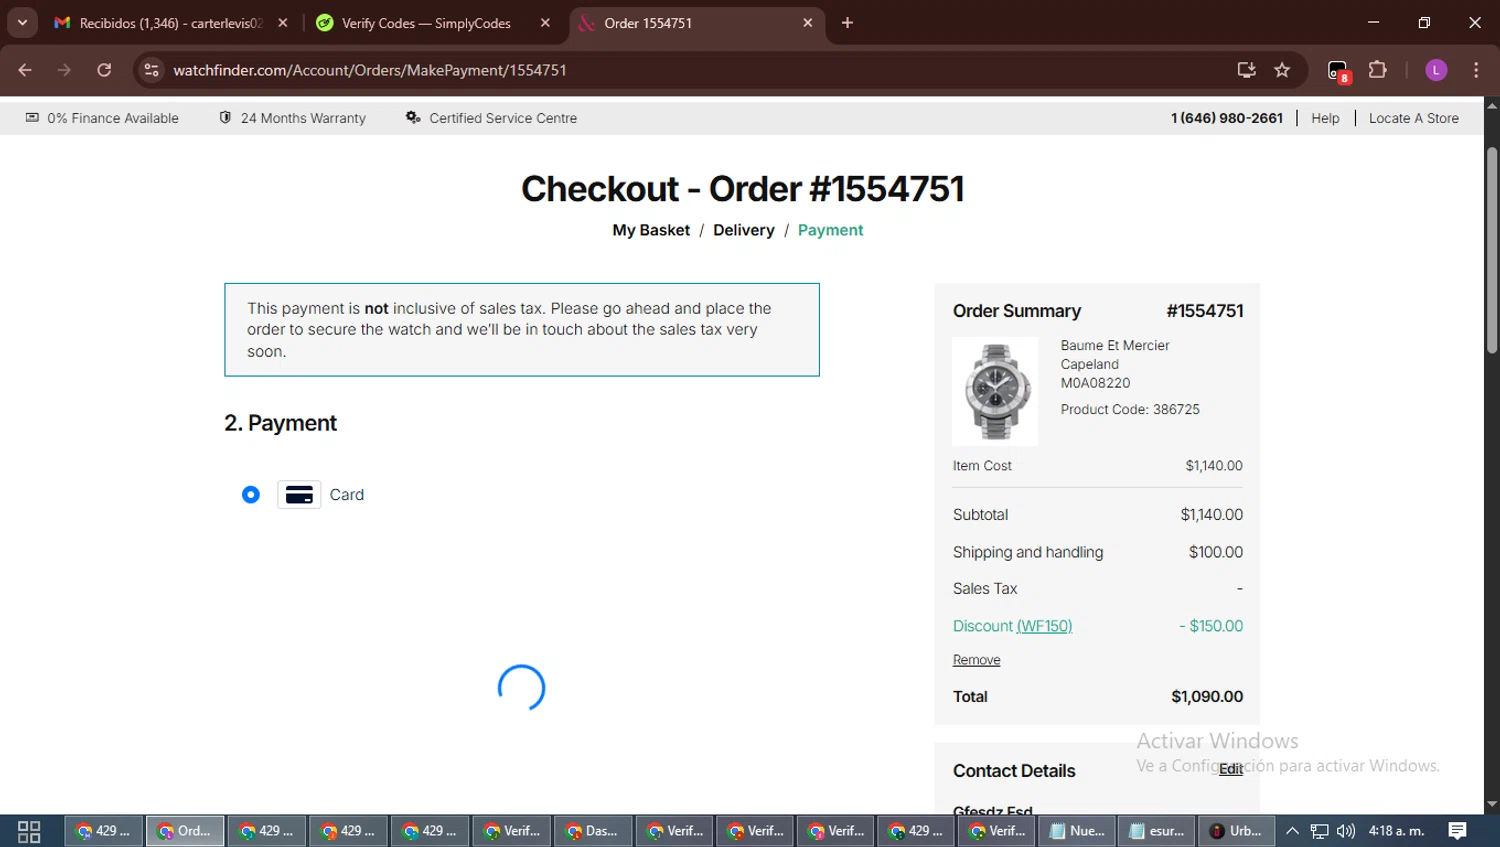1500x847 pixels.
Task: Open the volume speaker icon
Action: (1346, 831)
